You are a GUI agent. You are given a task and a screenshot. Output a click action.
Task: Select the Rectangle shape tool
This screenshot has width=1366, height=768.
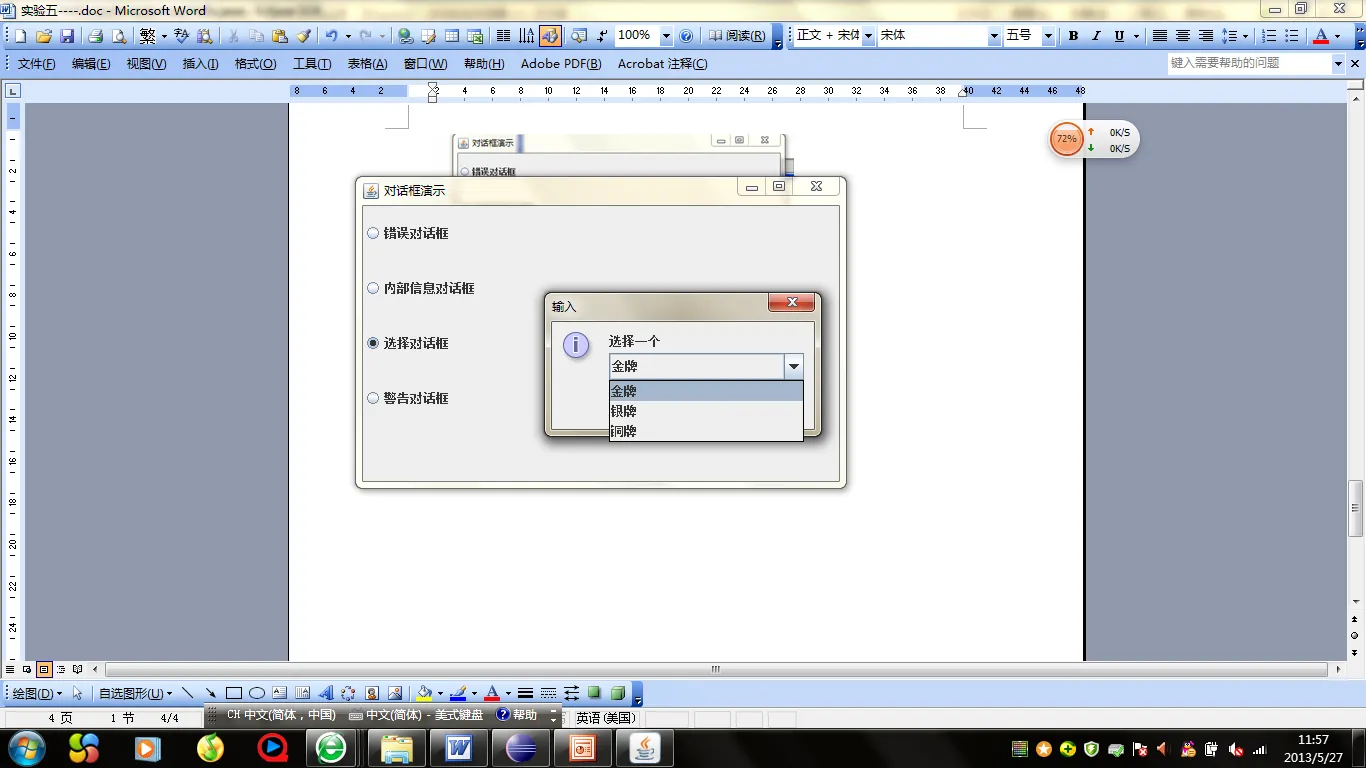pos(234,692)
